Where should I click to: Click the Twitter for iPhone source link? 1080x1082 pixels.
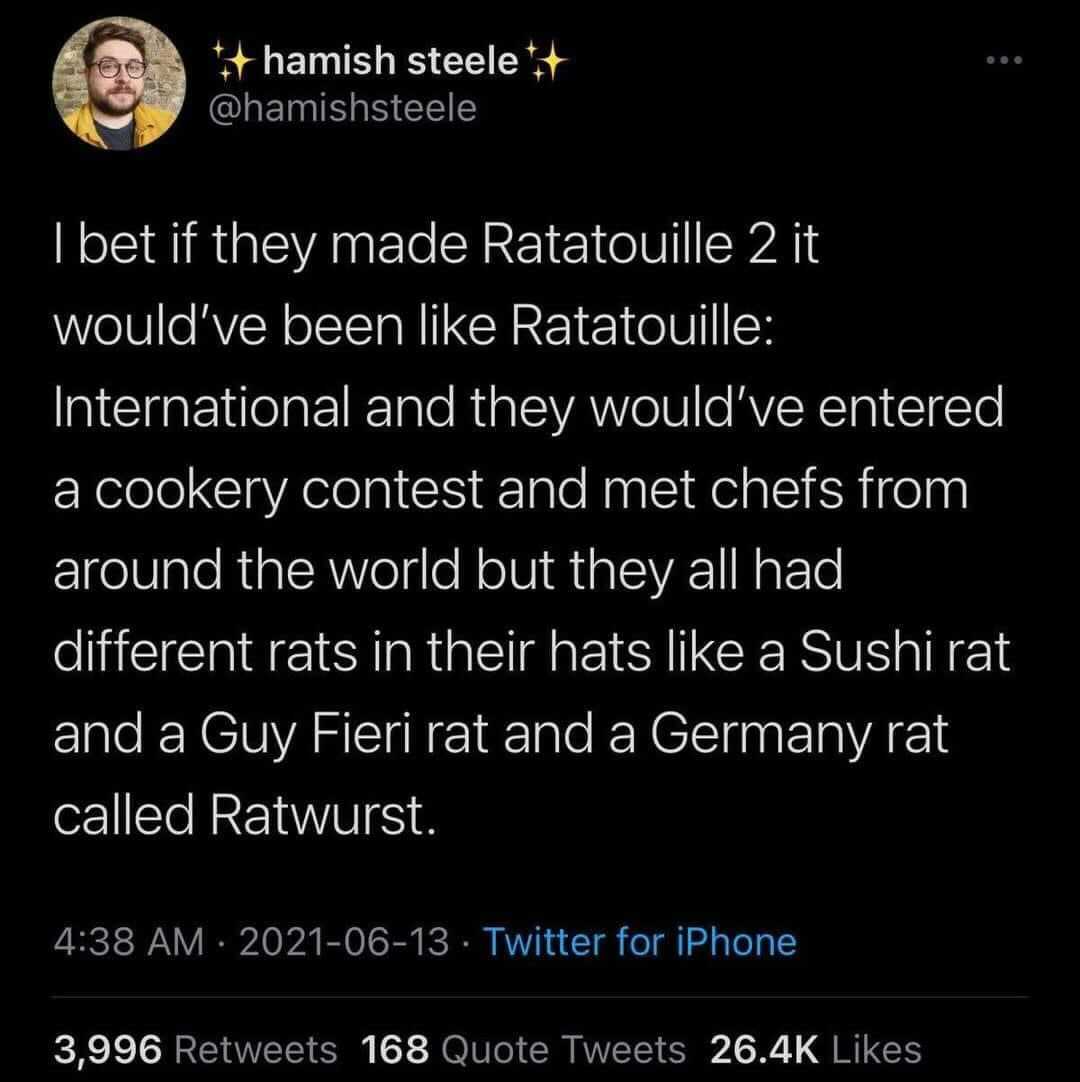(640, 941)
